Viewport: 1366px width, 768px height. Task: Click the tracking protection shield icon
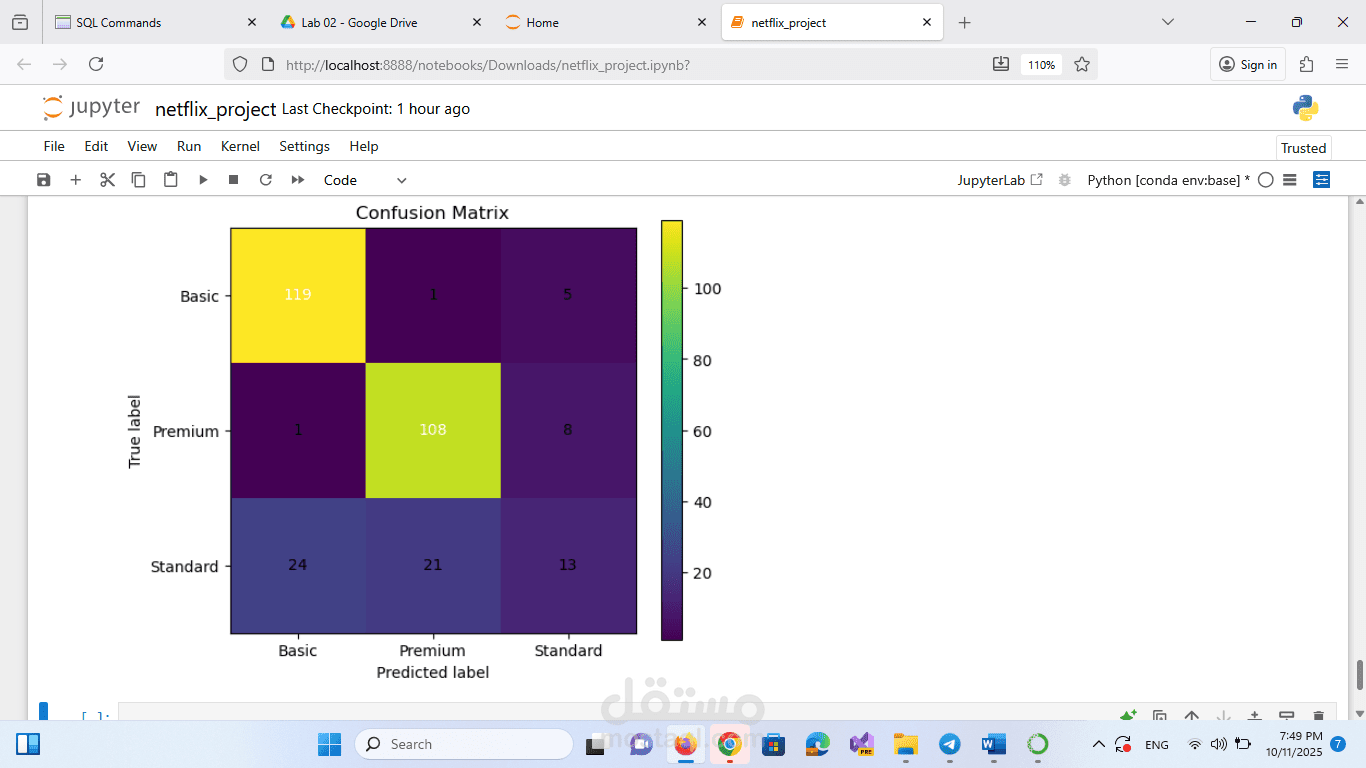[x=240, y=64]
